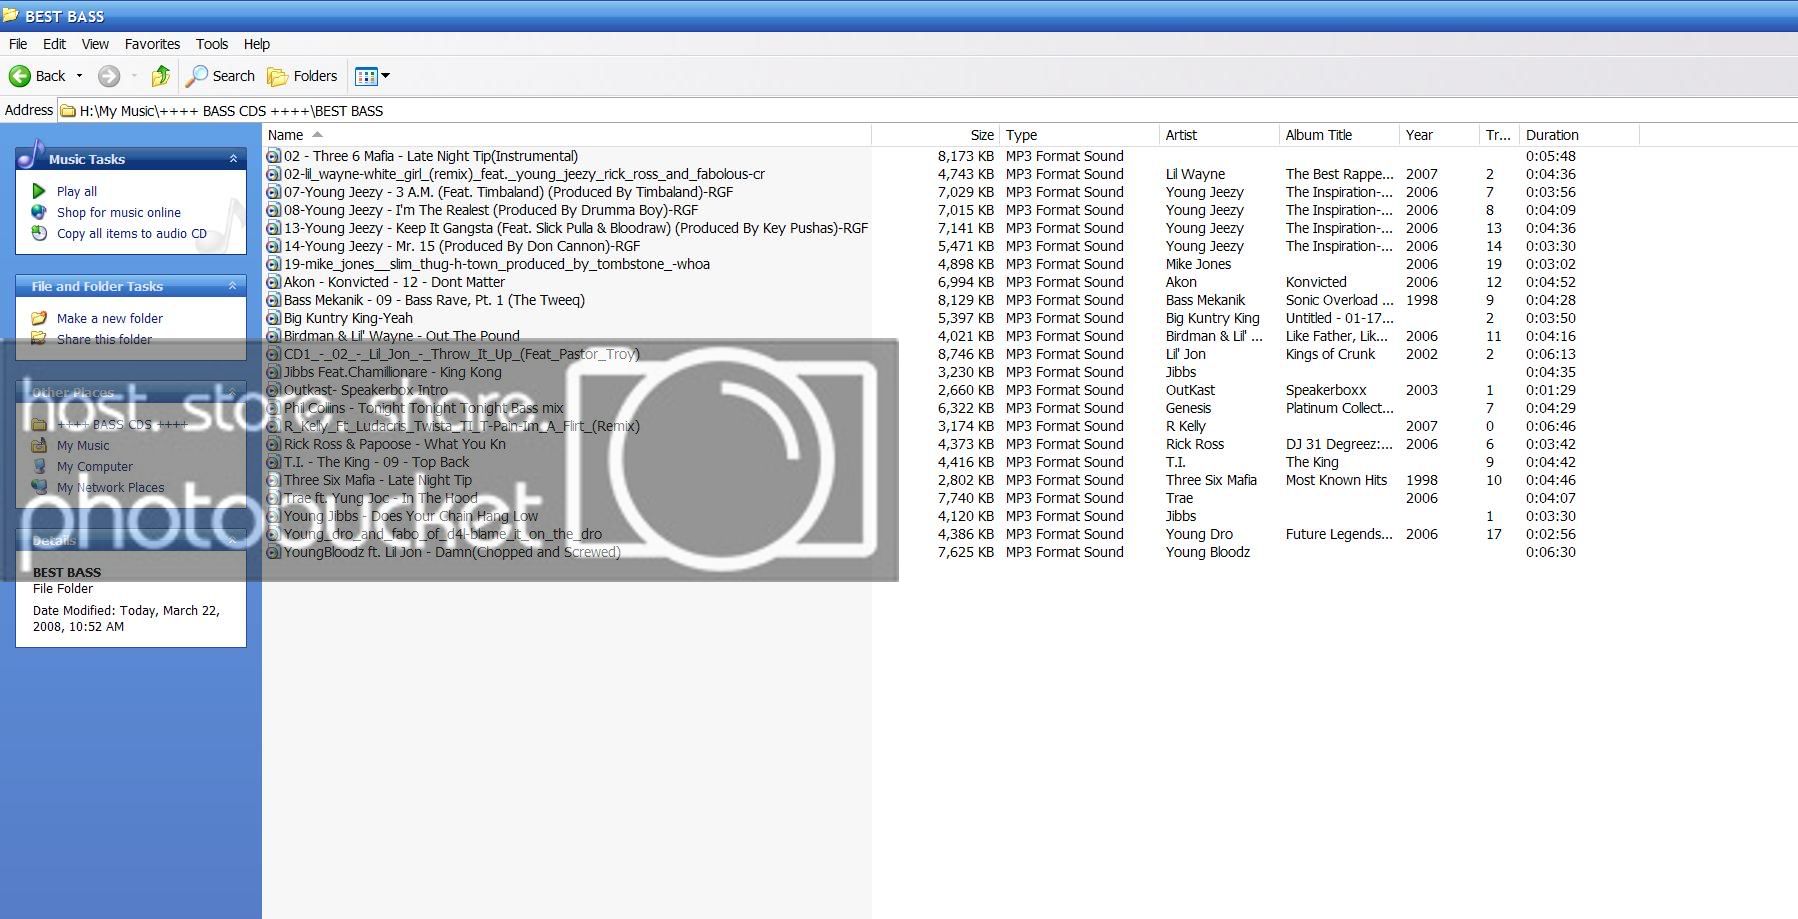This screenshot has height=919, width=1798.
Task: Toggle the Folders pane icon
Action: click(277, 76)
